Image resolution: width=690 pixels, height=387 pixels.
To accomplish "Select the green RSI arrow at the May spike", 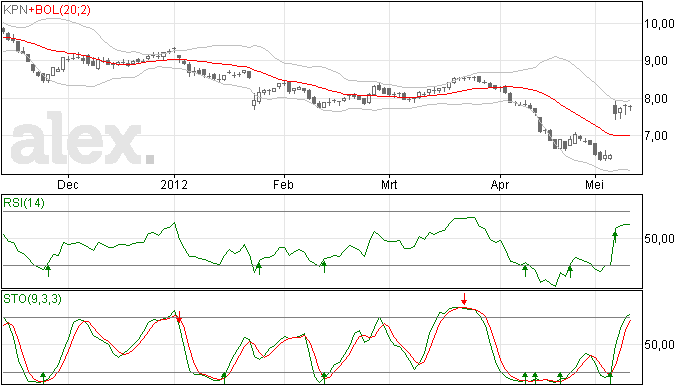I will (615, 237).
